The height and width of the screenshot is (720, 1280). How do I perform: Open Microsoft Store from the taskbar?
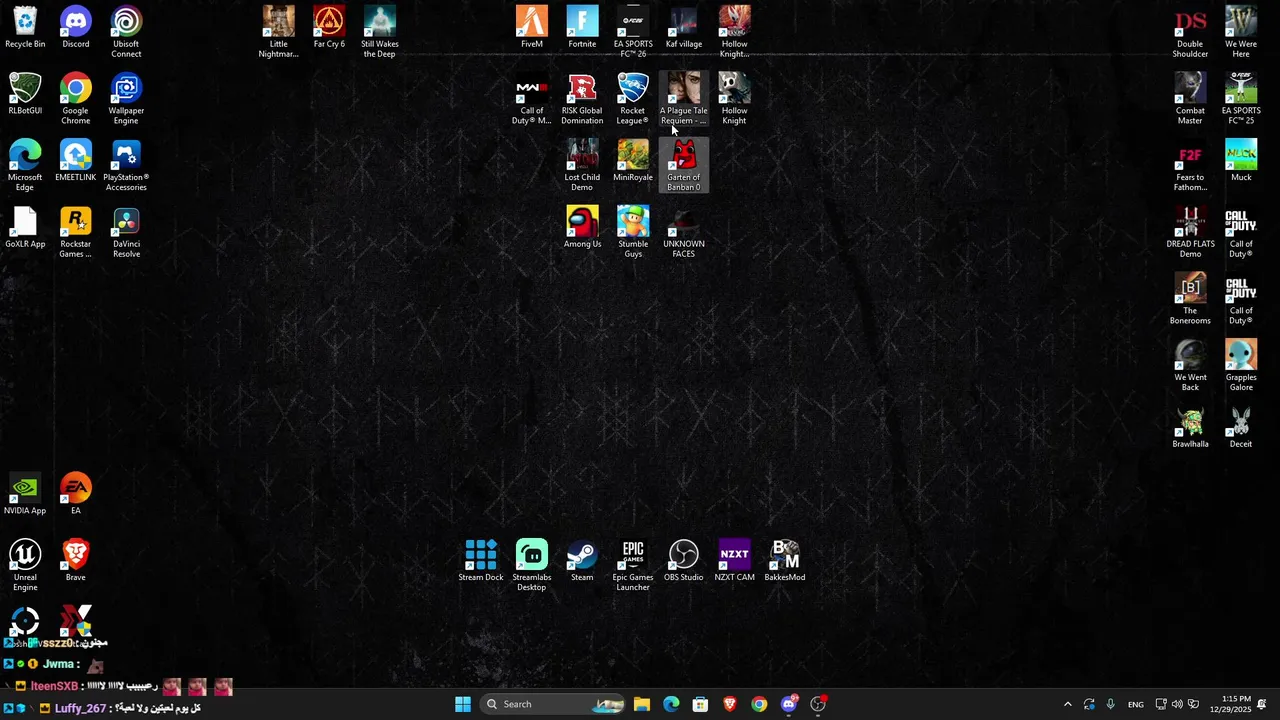pyautogui.click(x=700, y=704)
